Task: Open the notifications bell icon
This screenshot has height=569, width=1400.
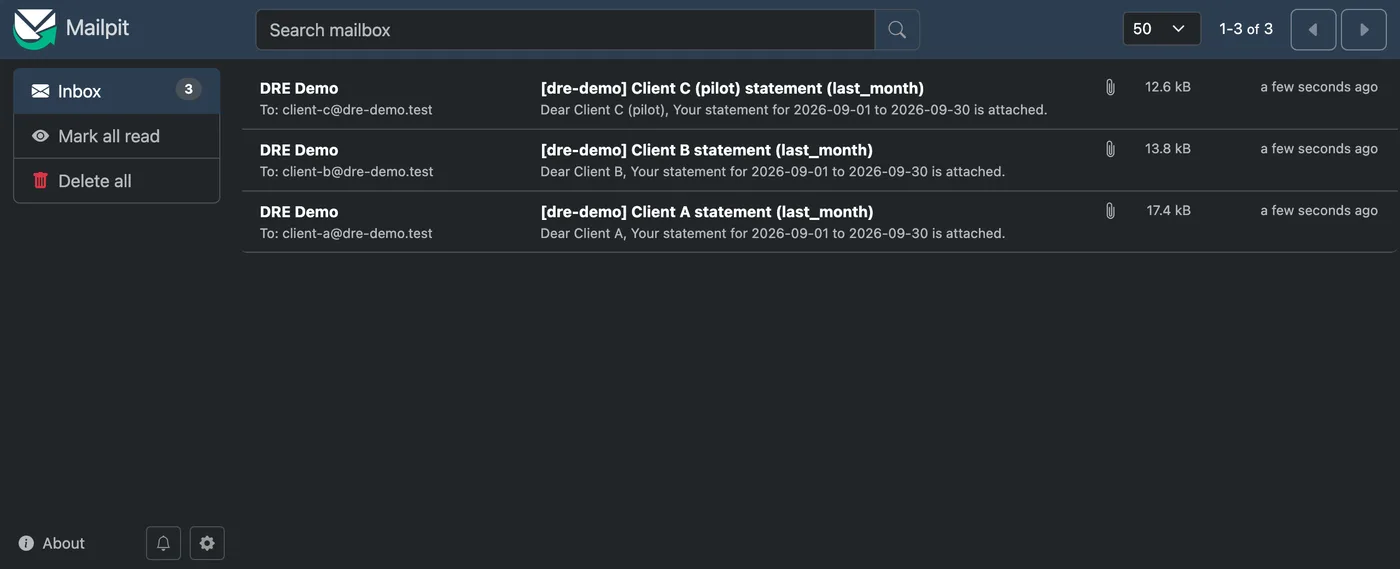Action: coord(163,543)
